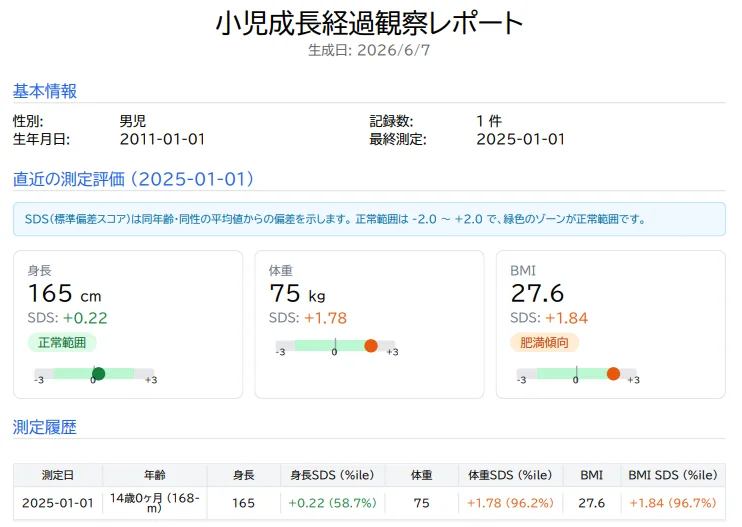This screenshot has height=527, width=742.
Task: Click the green marker on height SDS bar
Action: tap(98, 374)
